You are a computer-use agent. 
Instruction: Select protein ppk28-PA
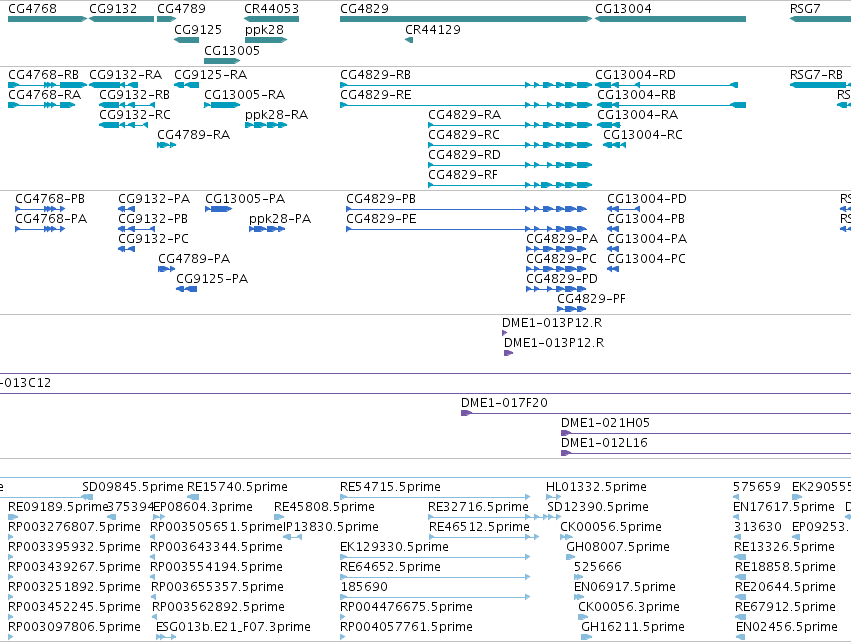pos(280,219)
